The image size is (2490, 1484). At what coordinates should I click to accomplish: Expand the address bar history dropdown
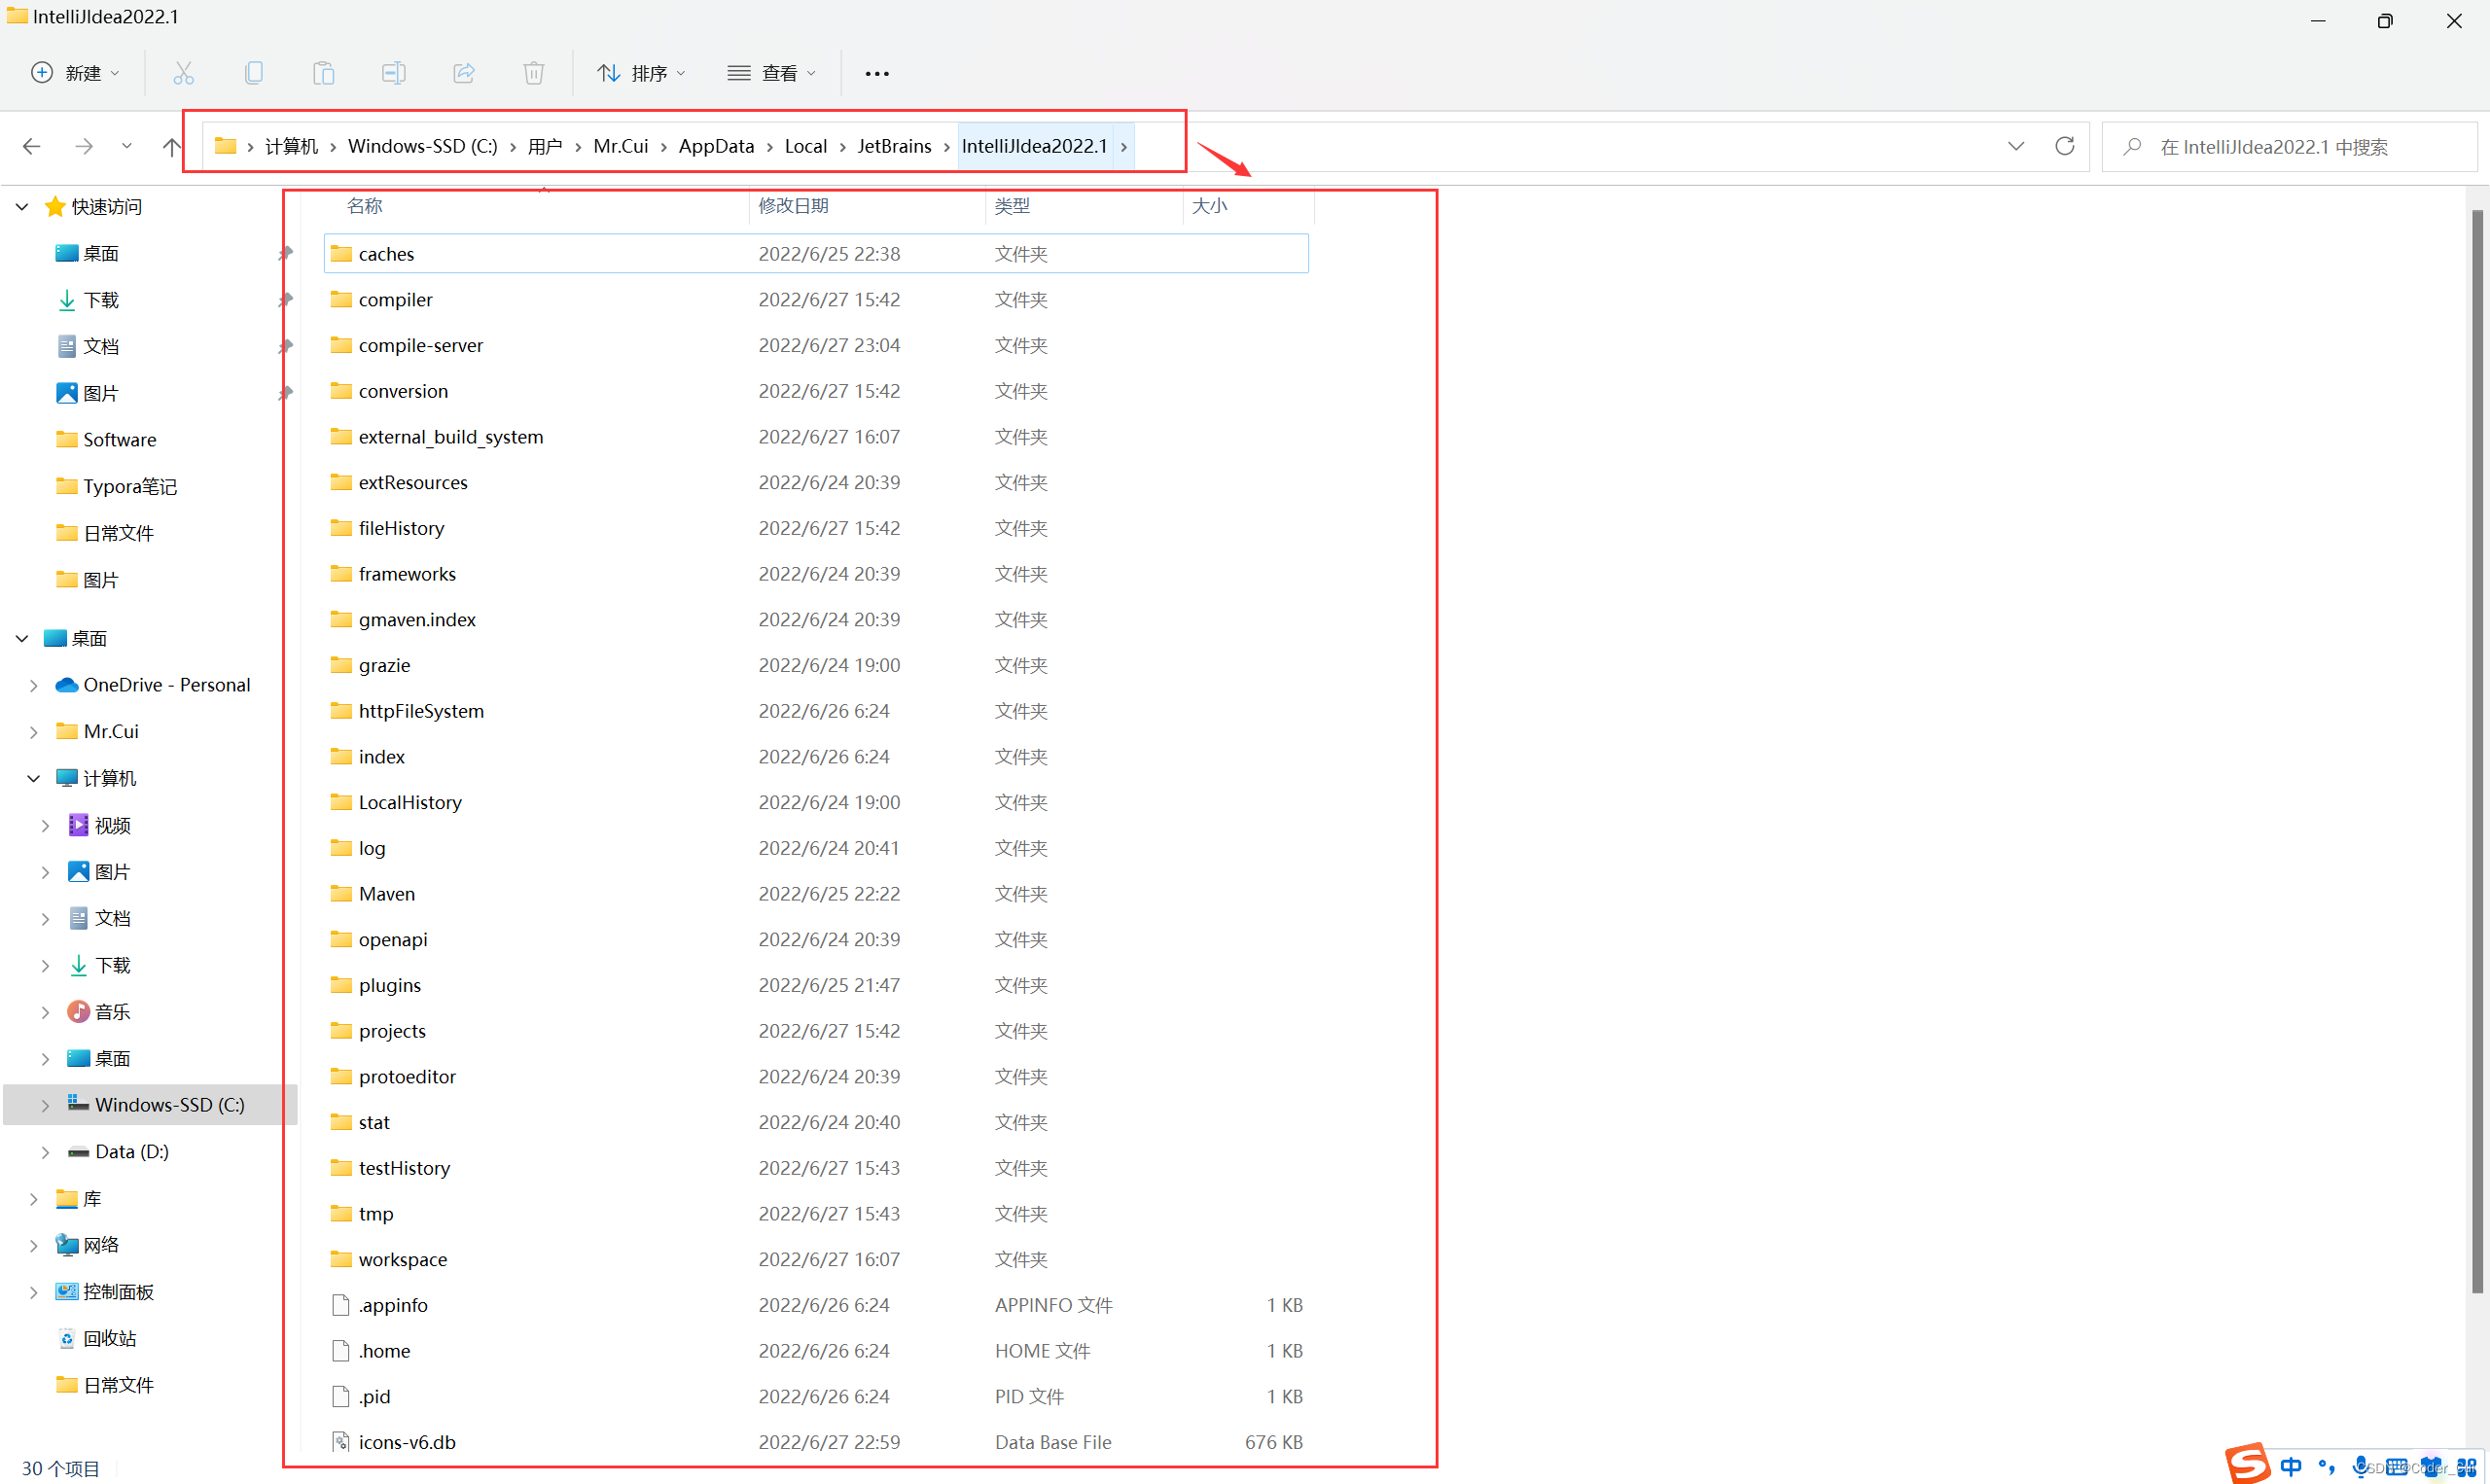[2015, 147]
